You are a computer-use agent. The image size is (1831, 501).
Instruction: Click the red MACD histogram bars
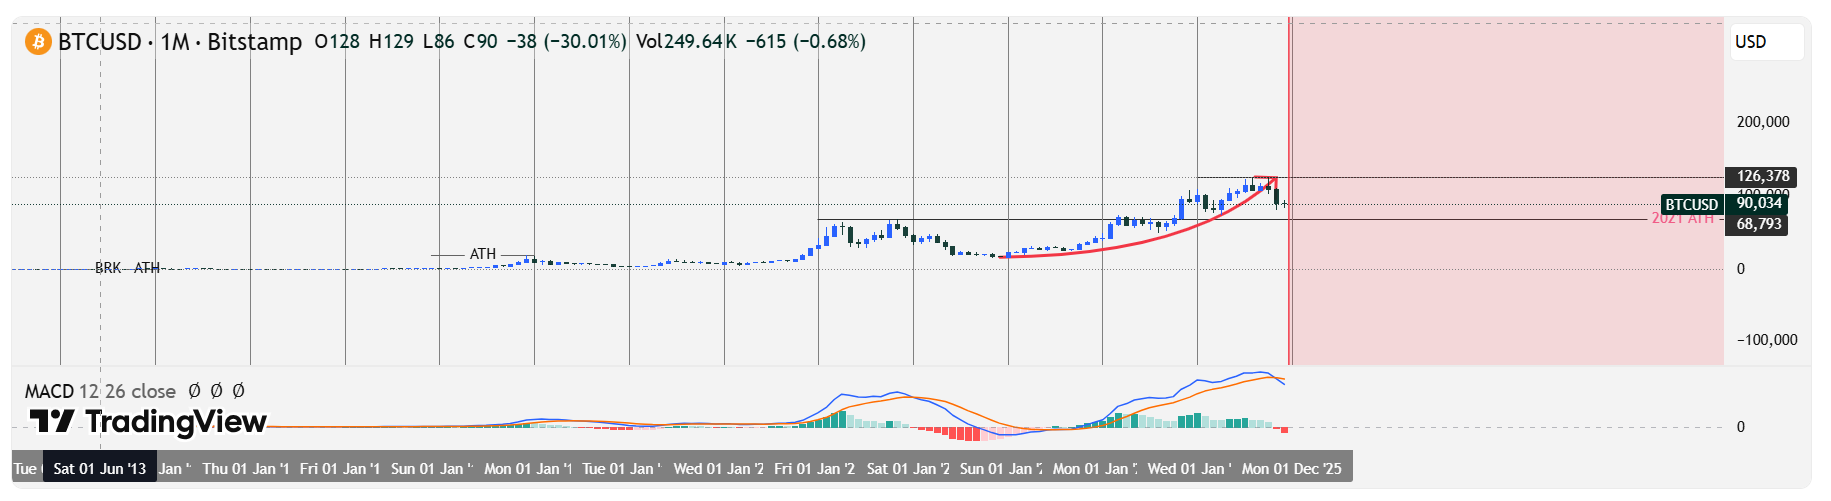(x=958, y=434)
